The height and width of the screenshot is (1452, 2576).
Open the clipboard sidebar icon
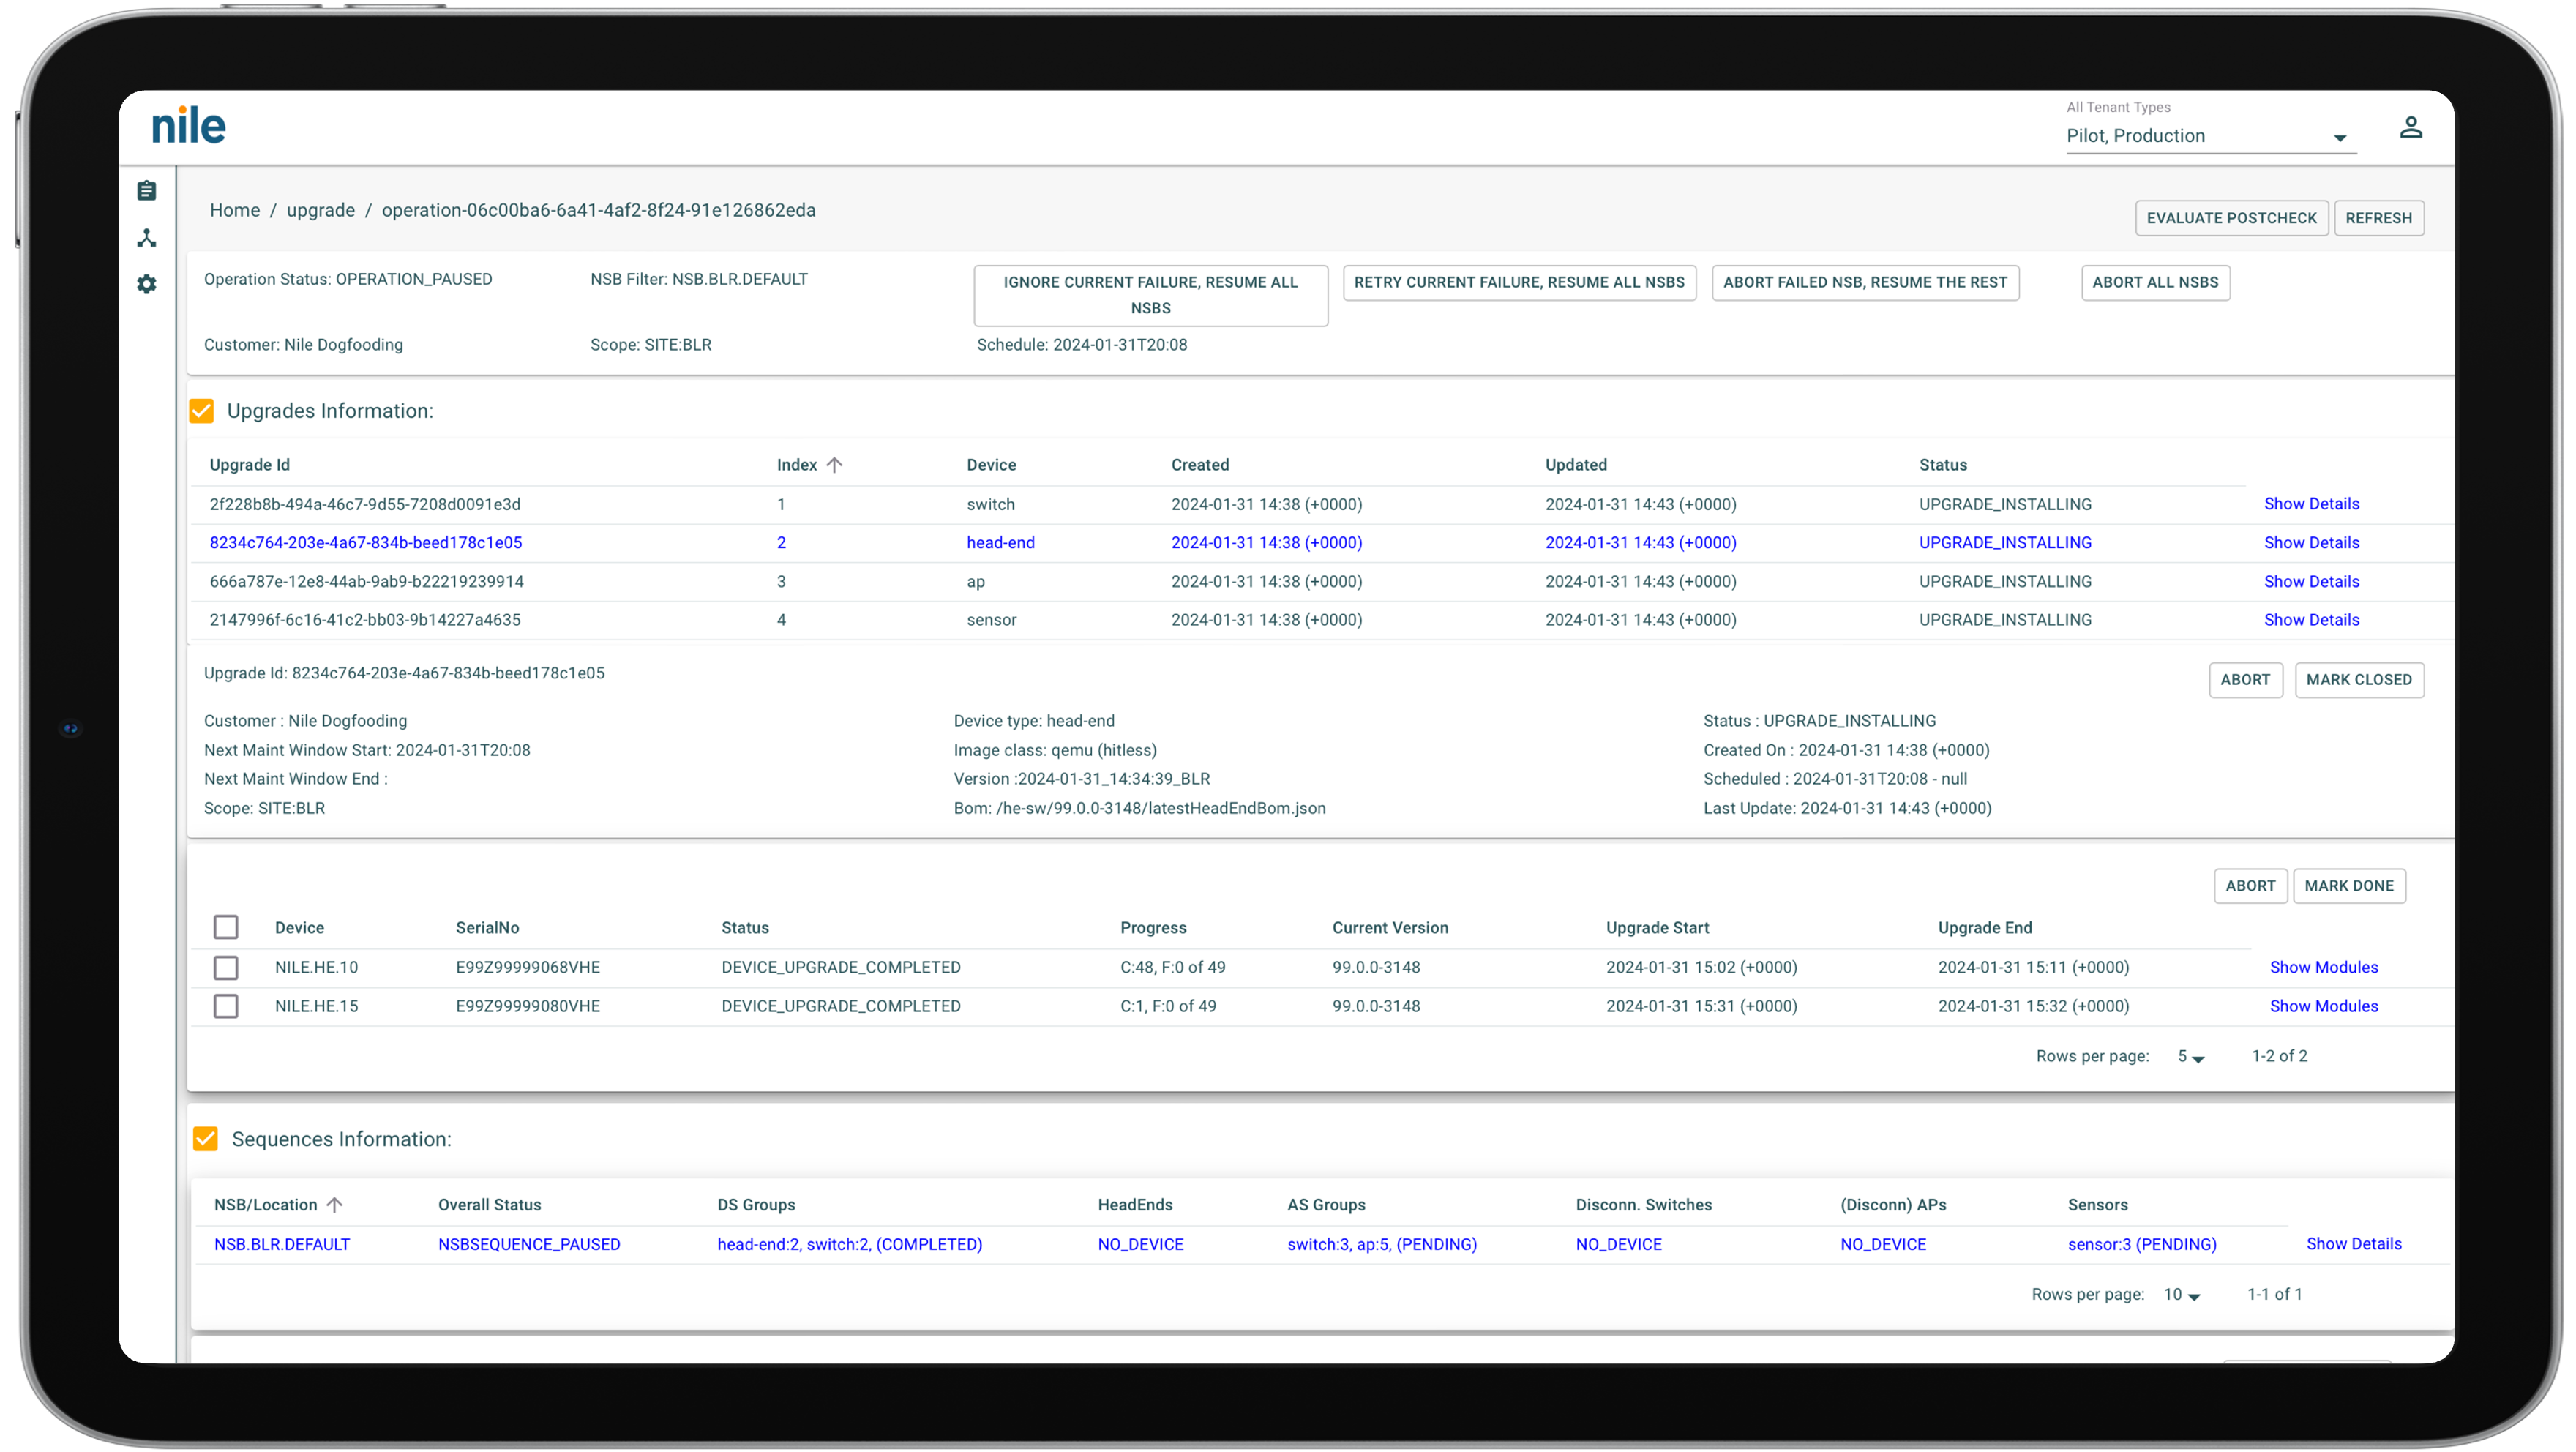(147, 190)
